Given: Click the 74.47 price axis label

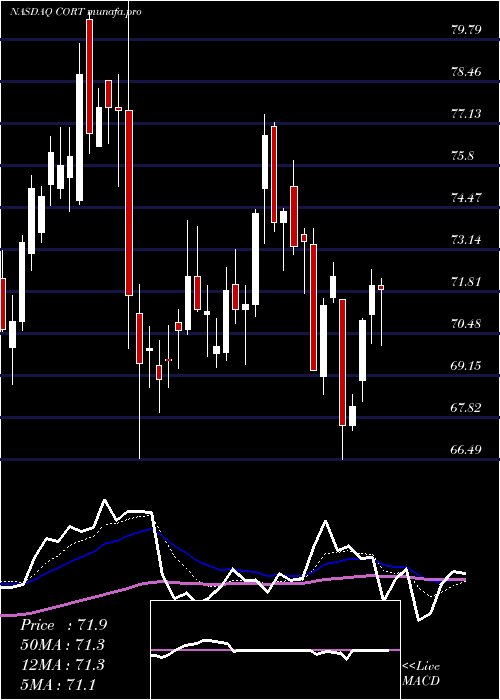Looking at the screenshot, I should pyautogui.click(x=466, y=198).
